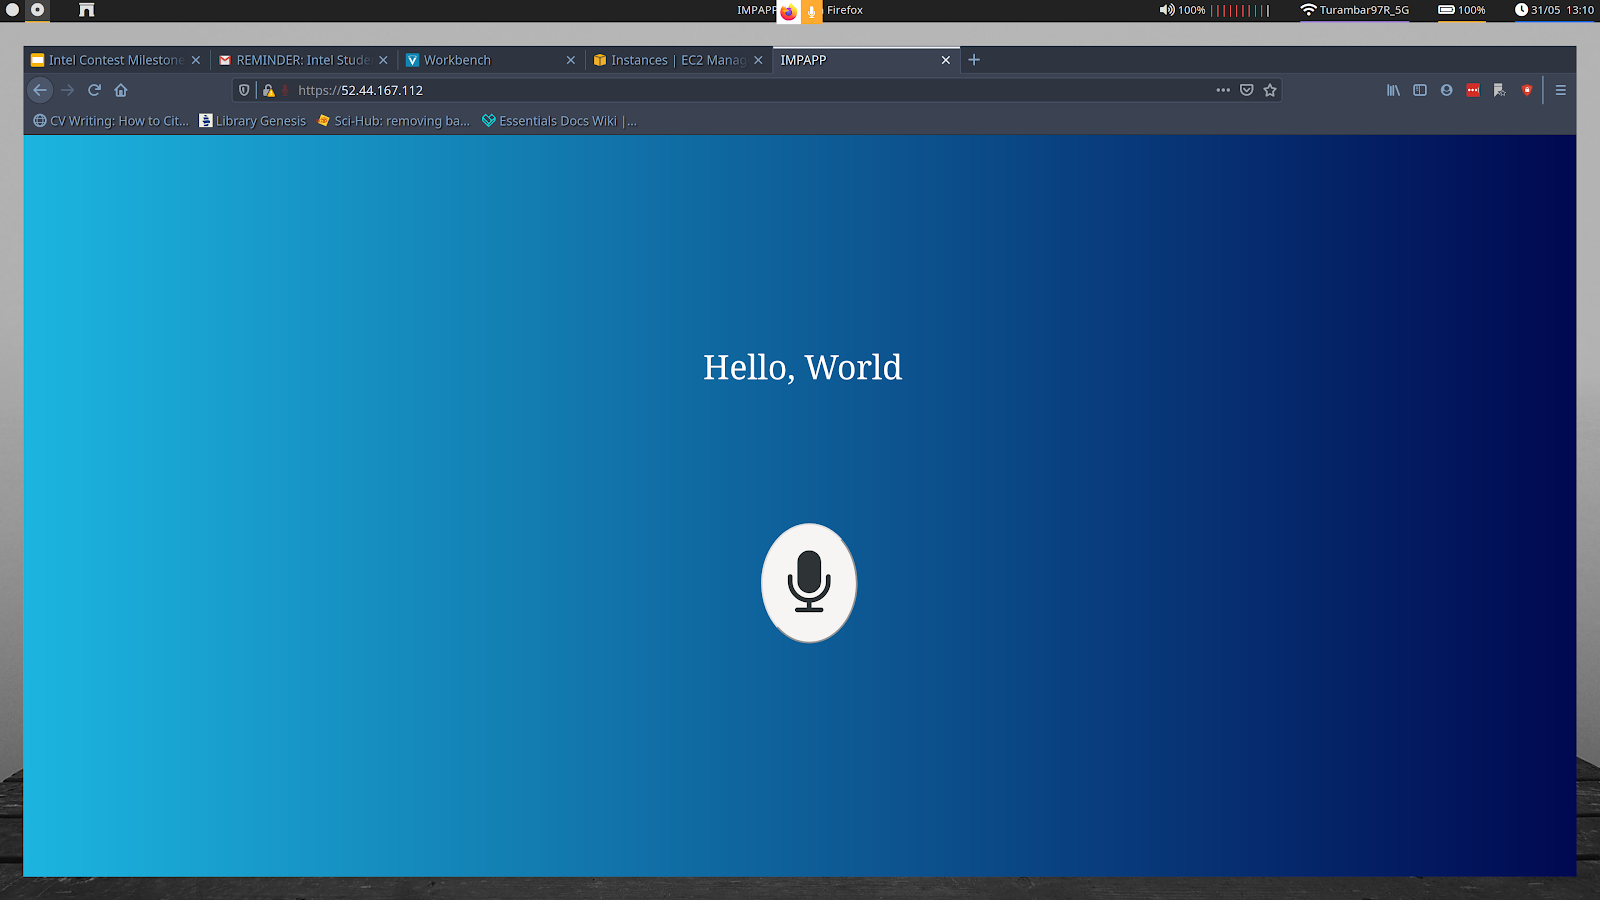The image size is (1600, 900).
Task: Open the Firefox Library icon
Action: [1393, 90]
